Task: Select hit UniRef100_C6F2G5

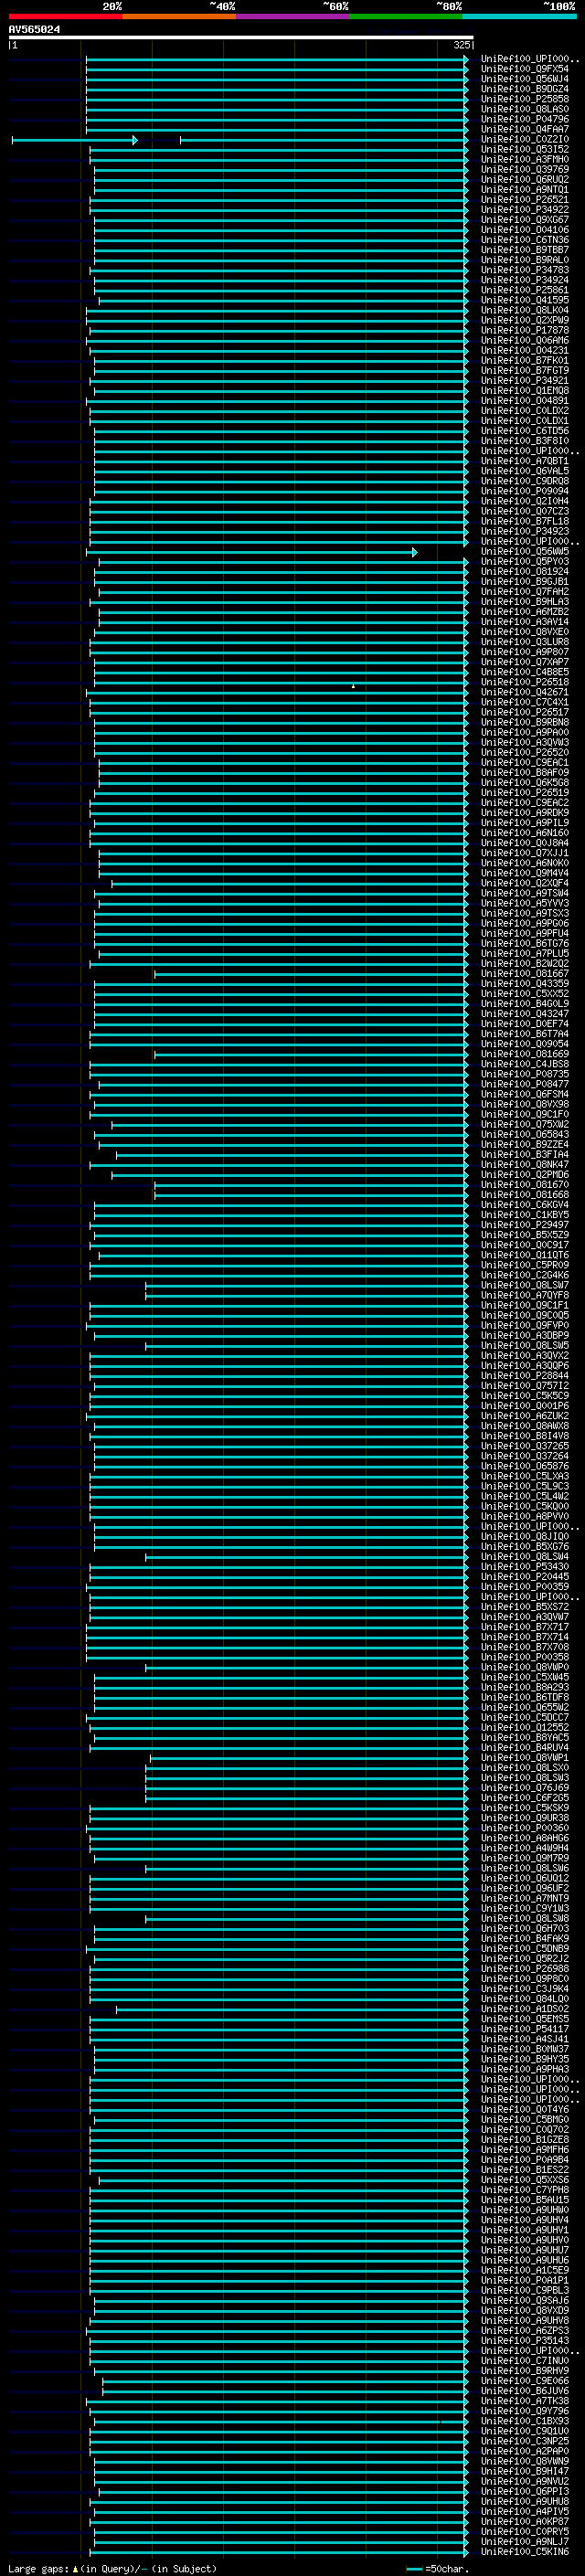Action: tap(524, 1798)
